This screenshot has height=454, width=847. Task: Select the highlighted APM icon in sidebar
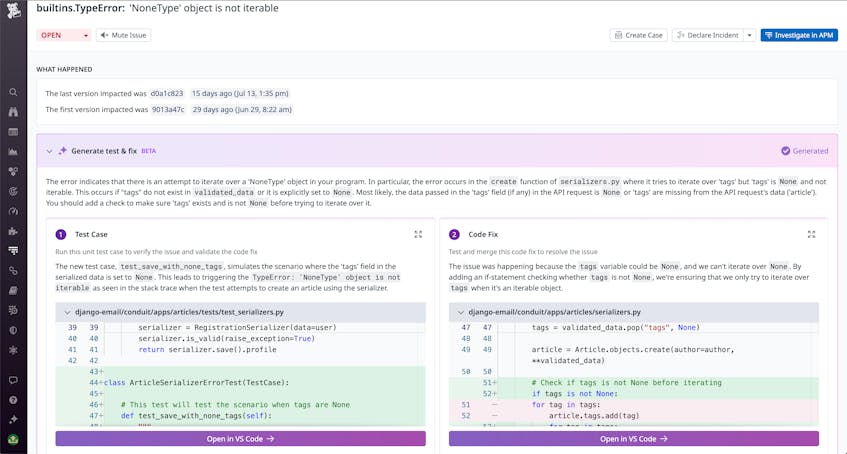pos(14,251)
